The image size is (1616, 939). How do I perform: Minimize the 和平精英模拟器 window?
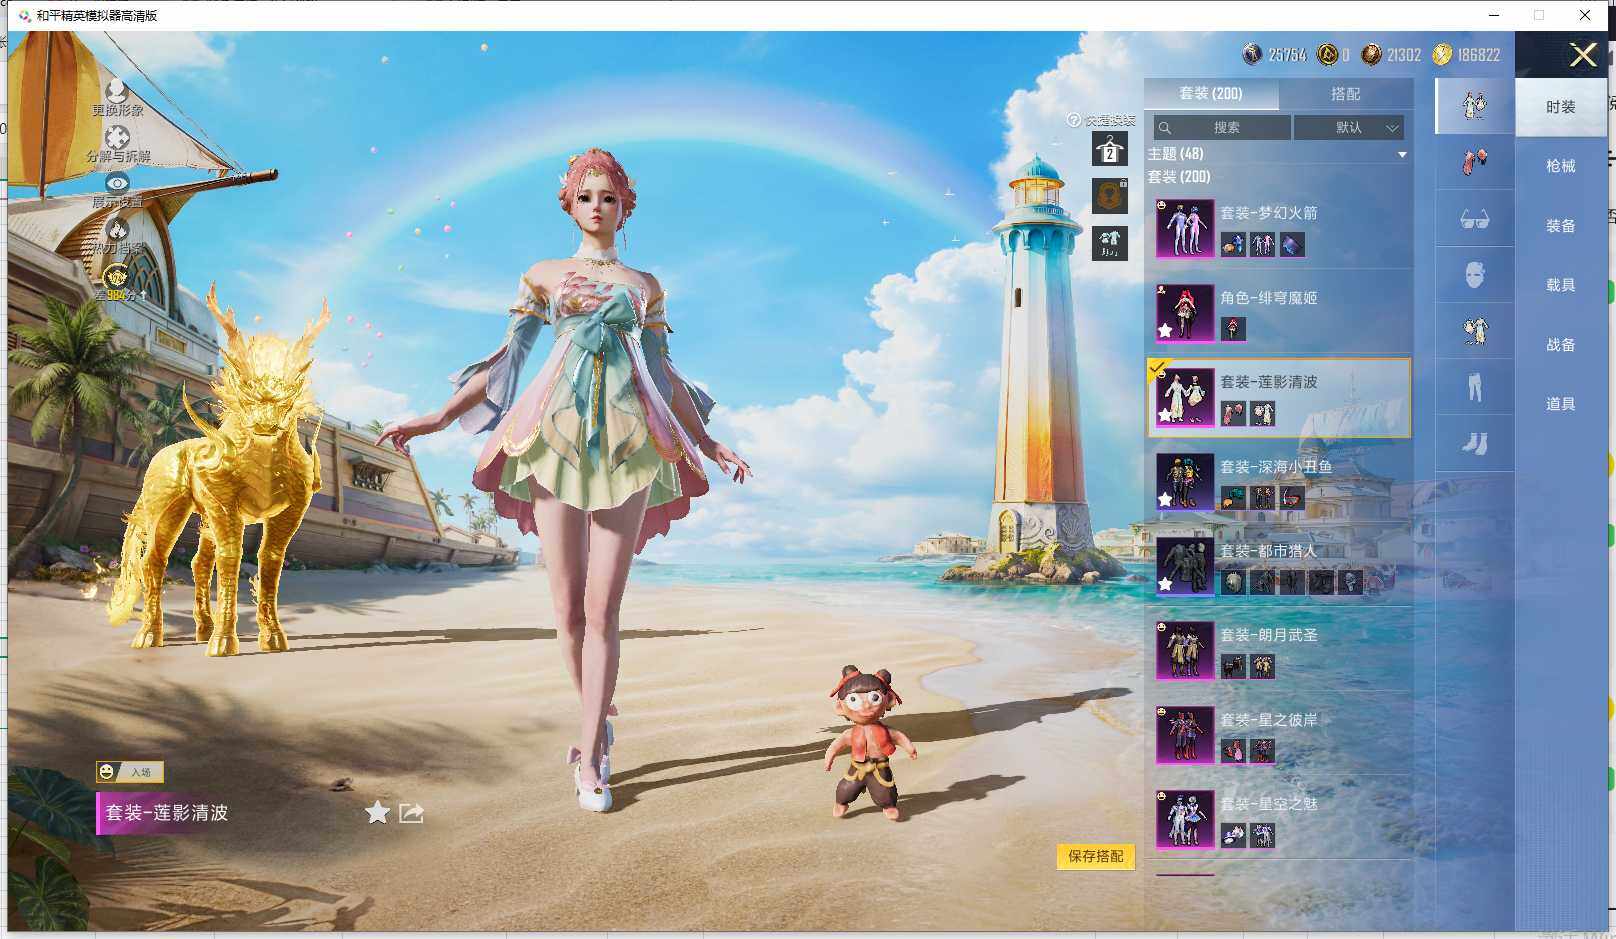(x=1494, y=15)
